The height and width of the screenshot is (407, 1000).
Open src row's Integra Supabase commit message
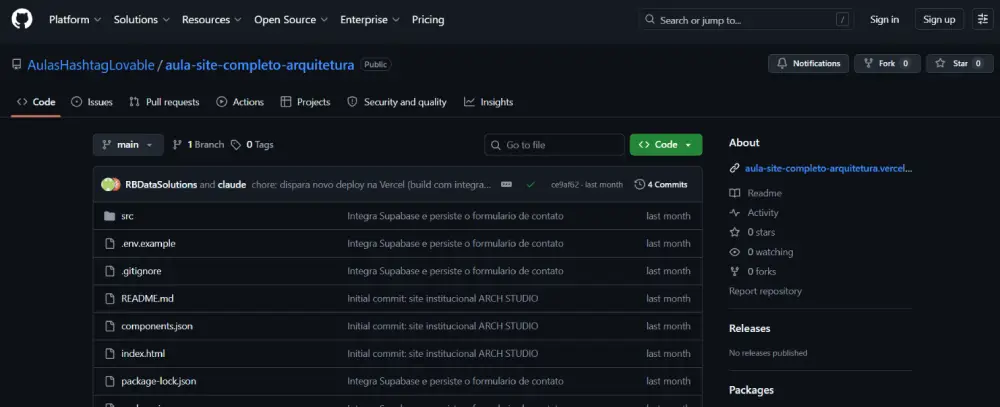point(455,216)
